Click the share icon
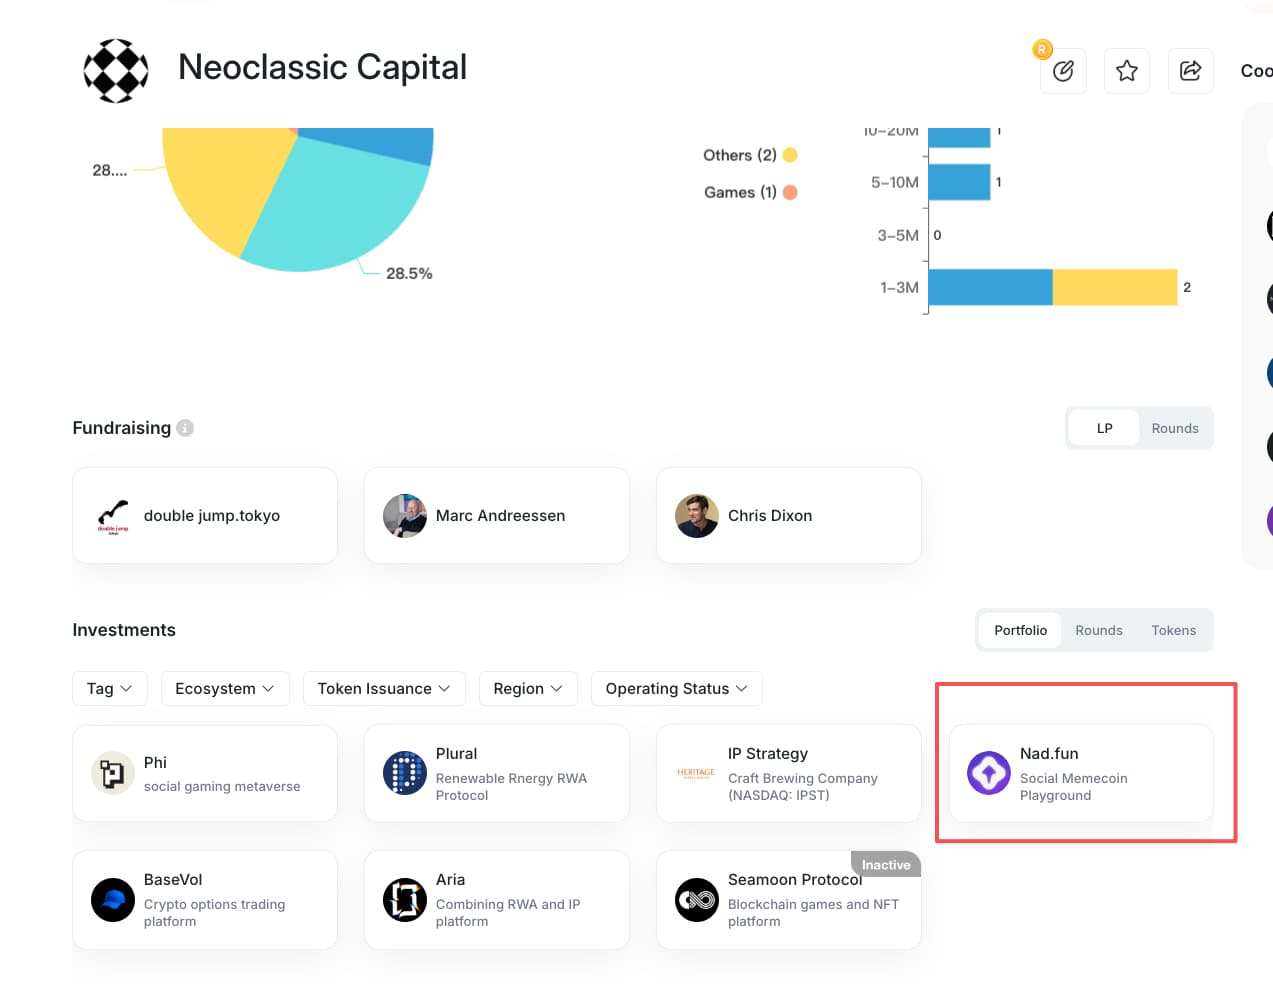Viewport: 1273px width, 1003px height. (1190, 71)
